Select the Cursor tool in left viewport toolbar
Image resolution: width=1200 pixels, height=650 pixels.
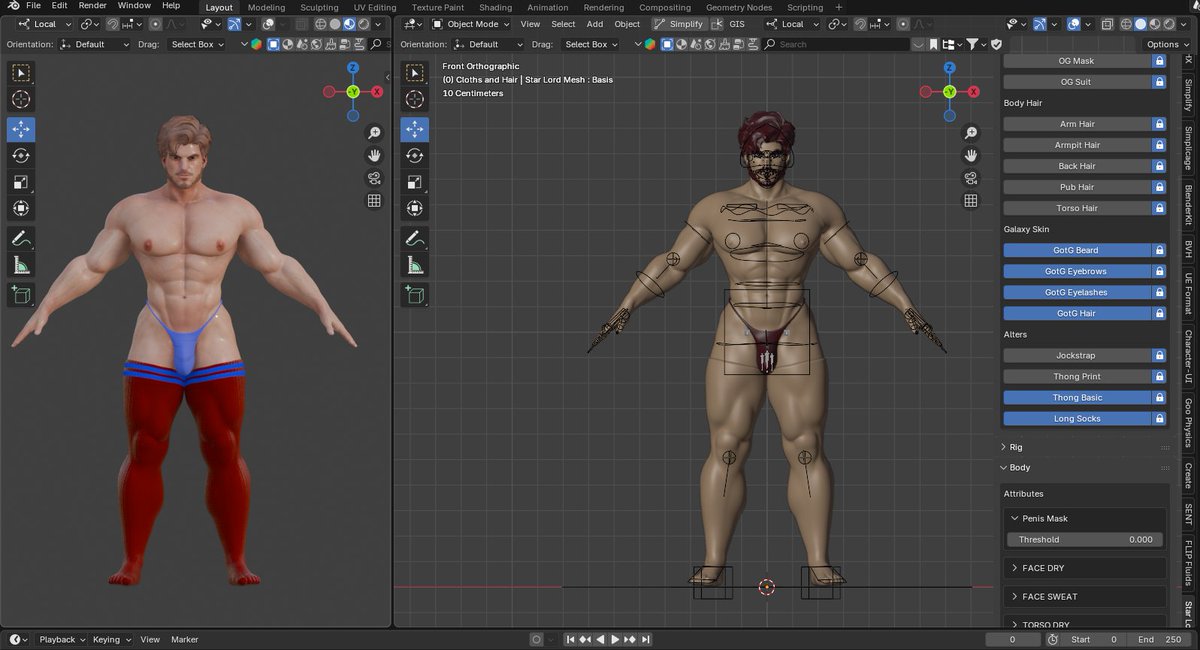coord(21,99)
